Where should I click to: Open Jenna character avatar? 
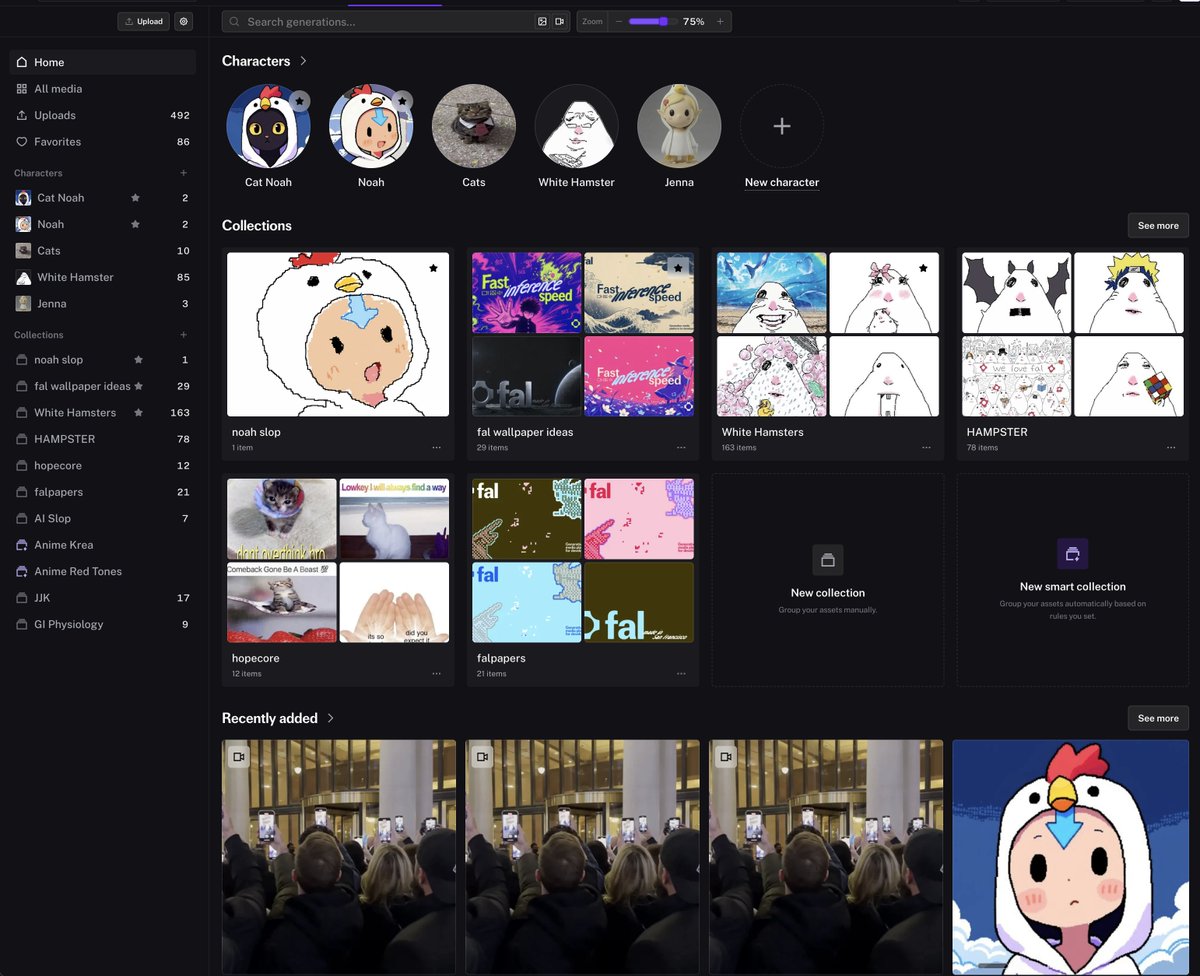click(679, 126)
